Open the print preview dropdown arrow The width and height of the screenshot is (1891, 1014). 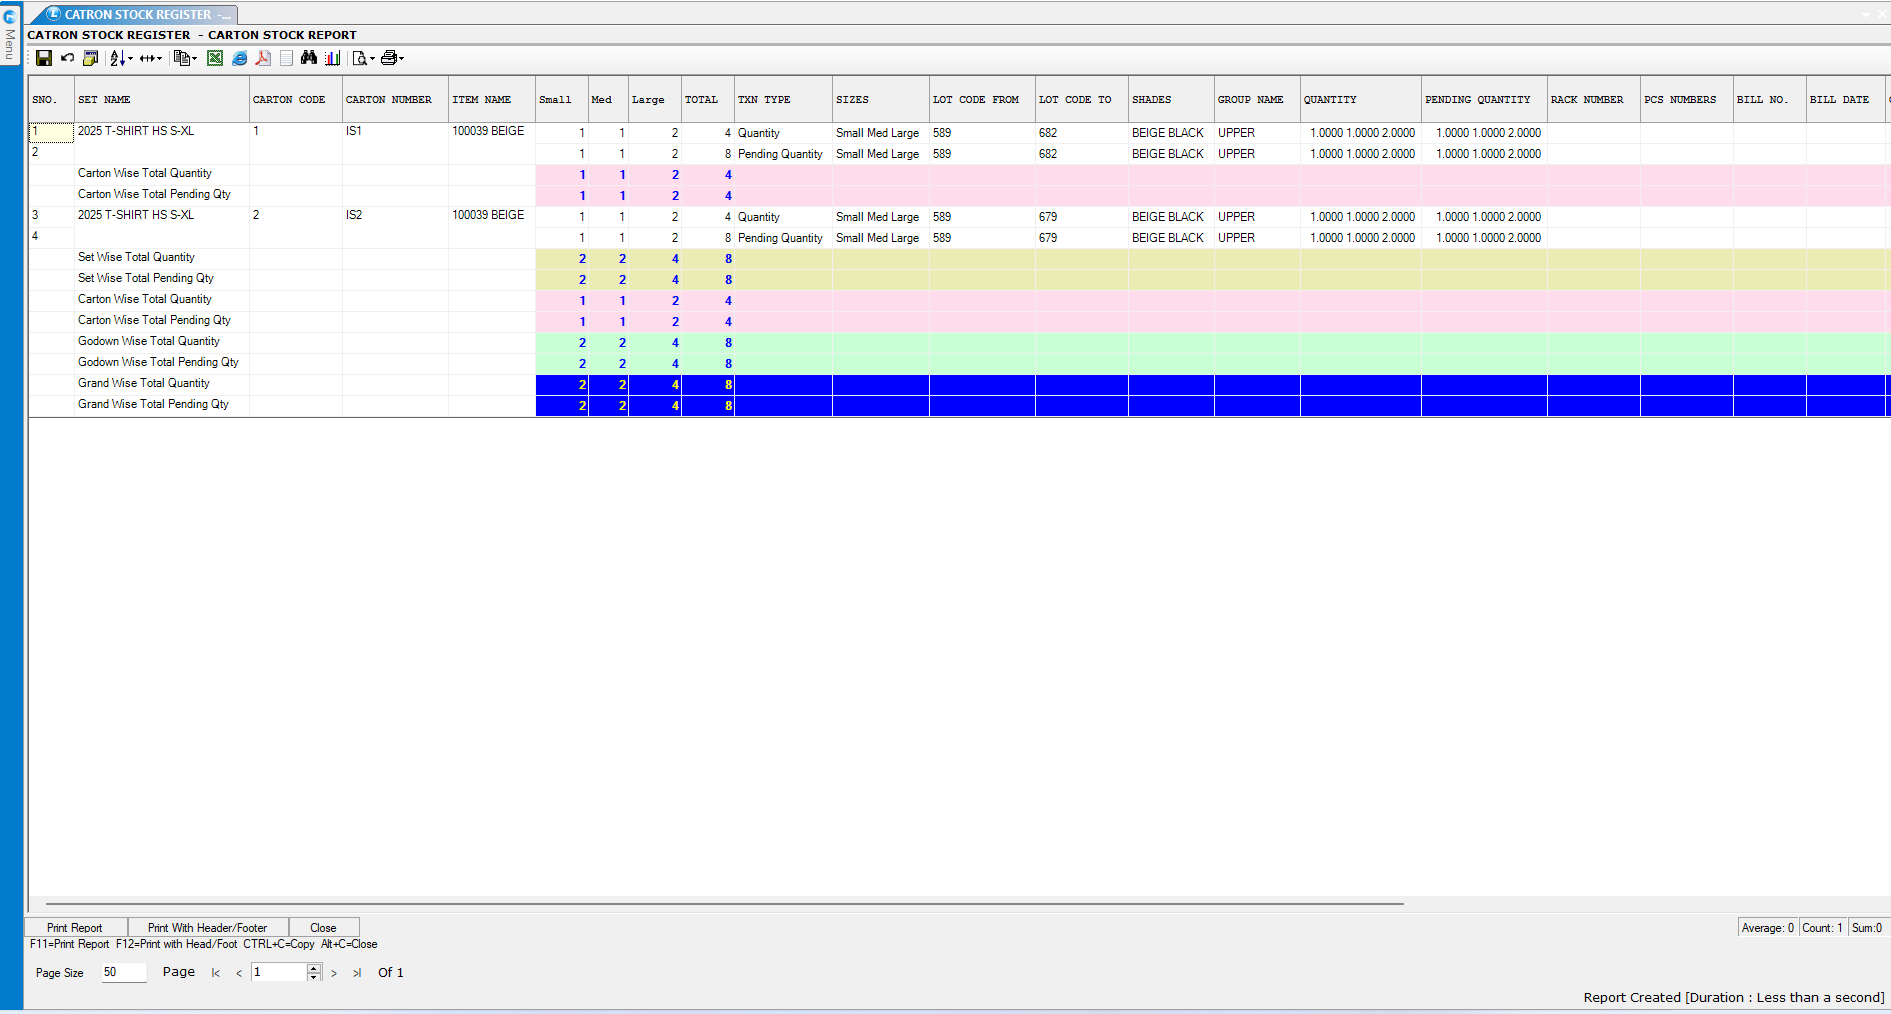[373, 59]
